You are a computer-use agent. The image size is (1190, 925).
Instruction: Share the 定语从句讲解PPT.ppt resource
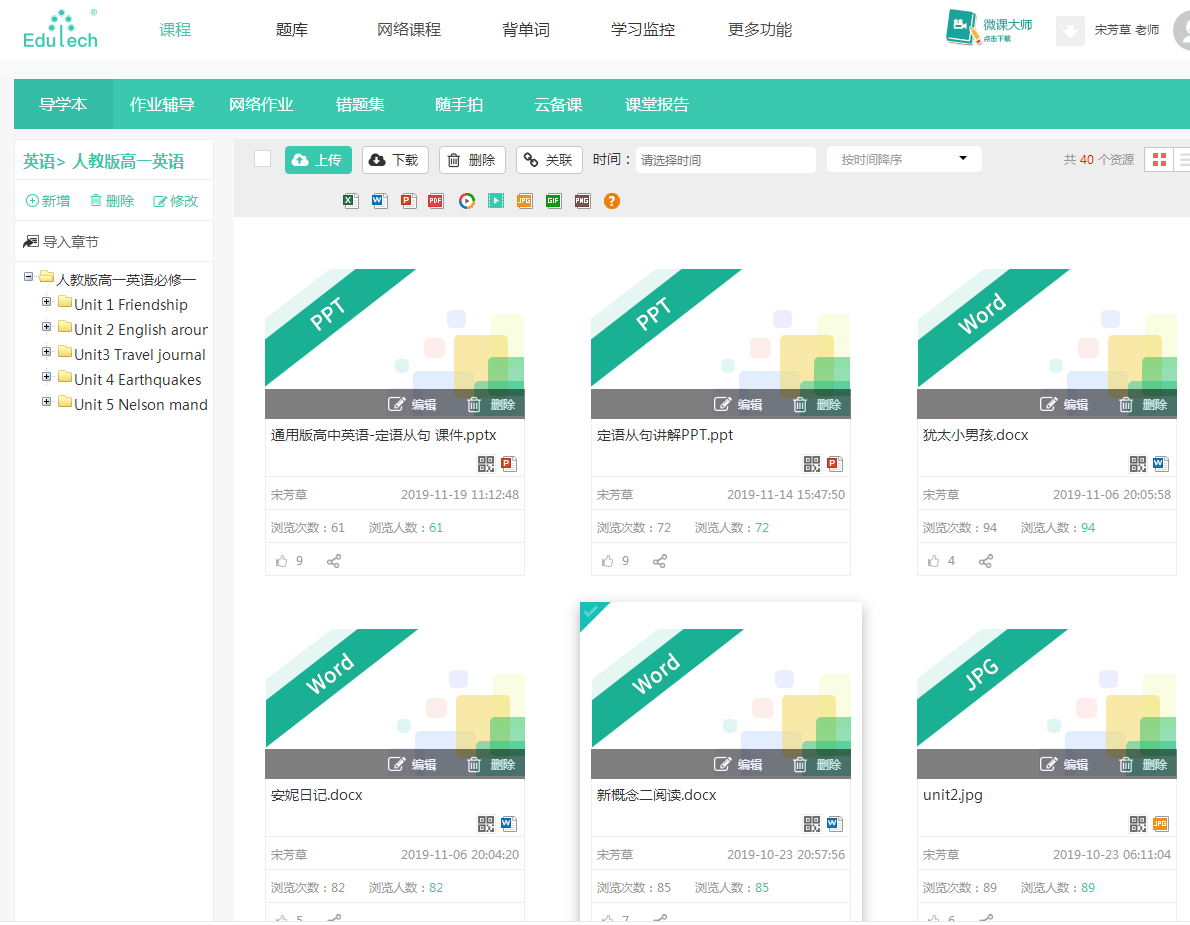click(x=660, y=561)
